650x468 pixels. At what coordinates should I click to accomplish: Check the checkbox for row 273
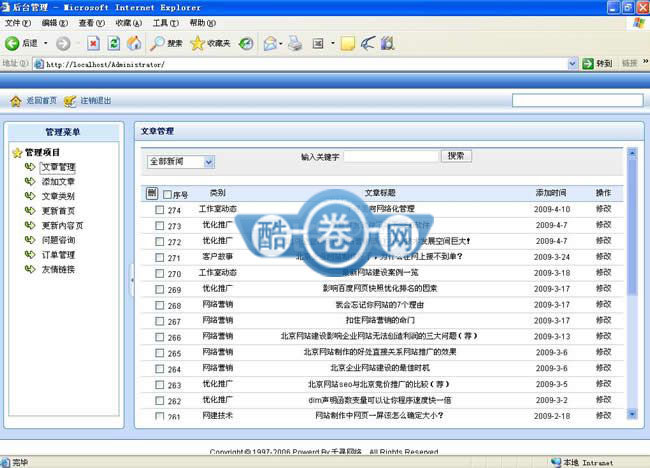[x=160, y=226]
